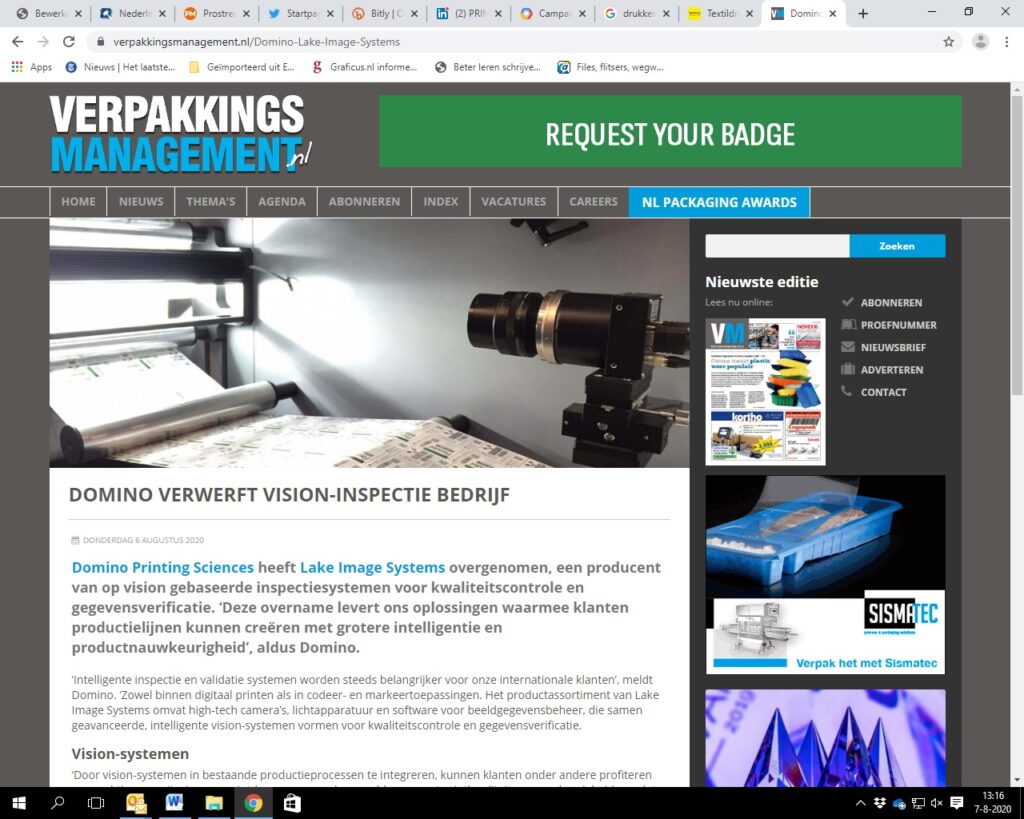Viewport: 1024px width, 819px height.
Task: Switch to the Prostre tab
Action: click(x=216, y=14)
